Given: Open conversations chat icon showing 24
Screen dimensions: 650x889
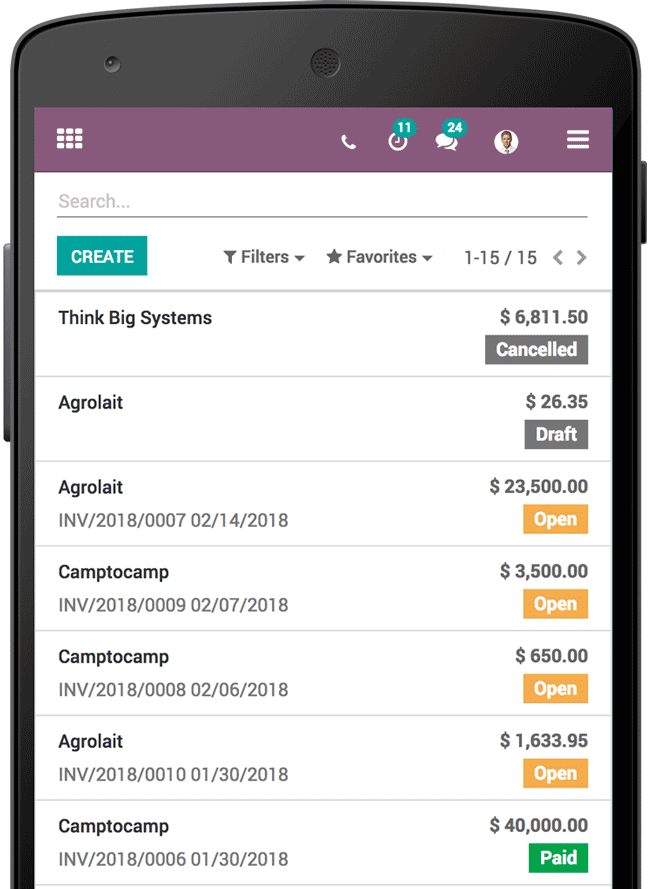Looking at the screenshot, I should (x=449, y=137).
